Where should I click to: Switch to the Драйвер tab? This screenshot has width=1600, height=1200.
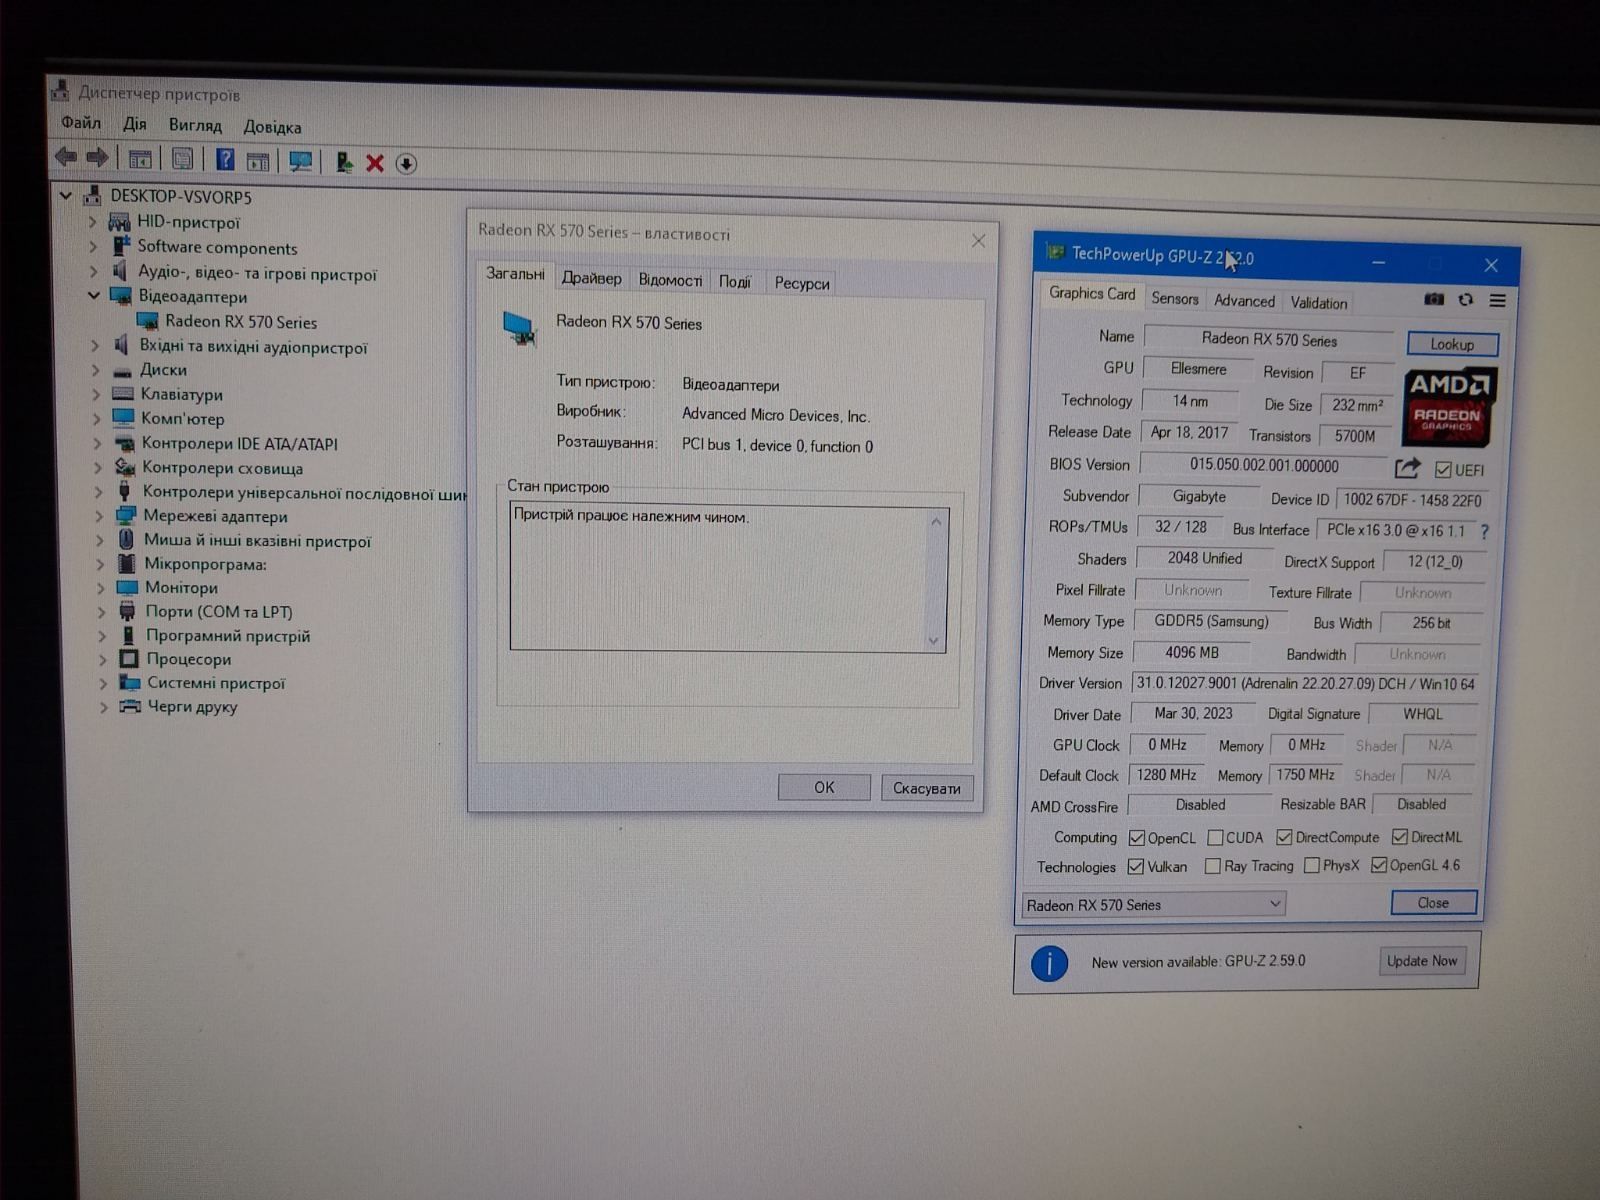[x=591, y=278]
